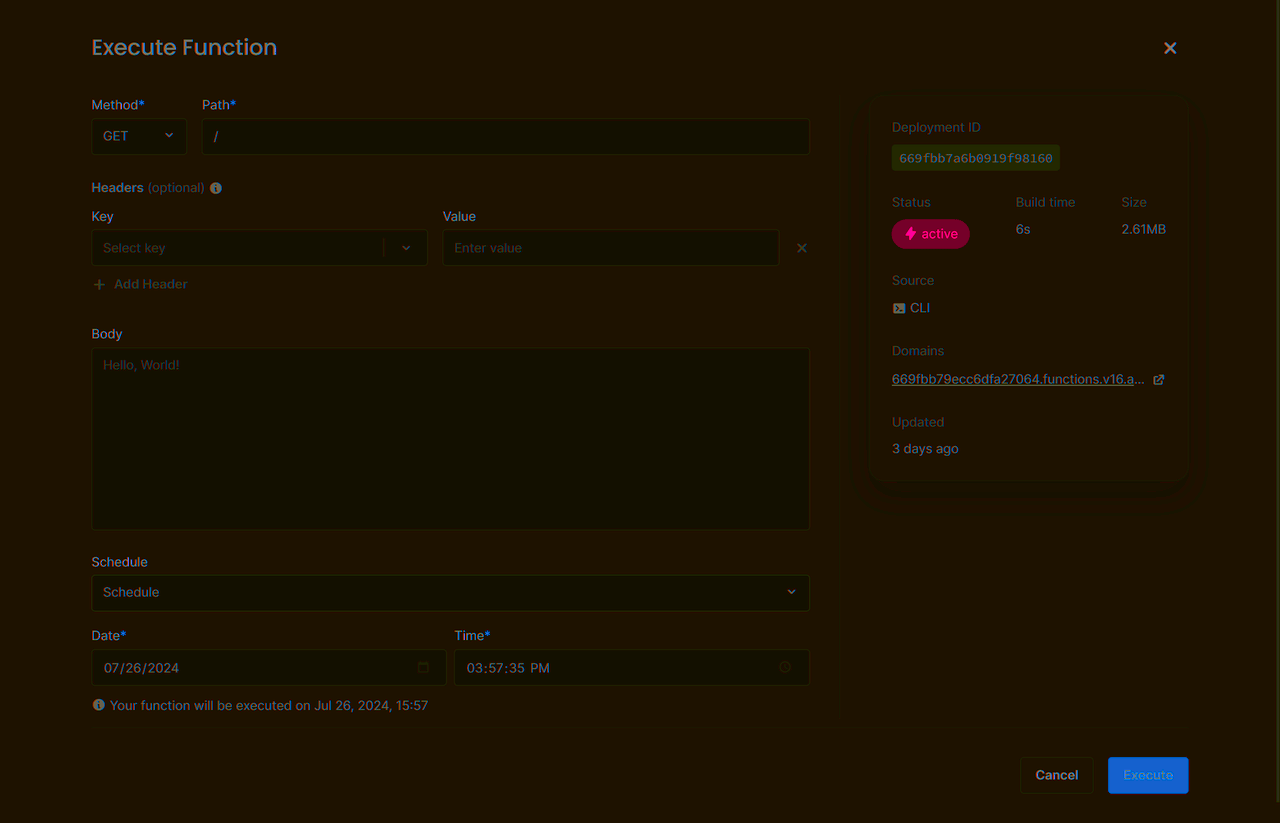Open the clock picker in the Time field
The width and height of the screenshot is (1280, 823).
click(784, 667)
